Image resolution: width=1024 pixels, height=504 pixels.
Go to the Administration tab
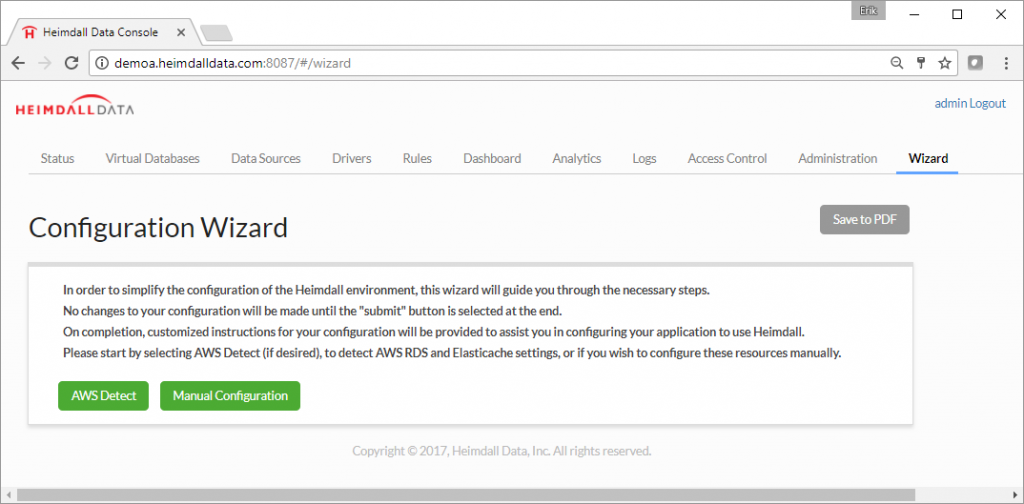(838, 158)
